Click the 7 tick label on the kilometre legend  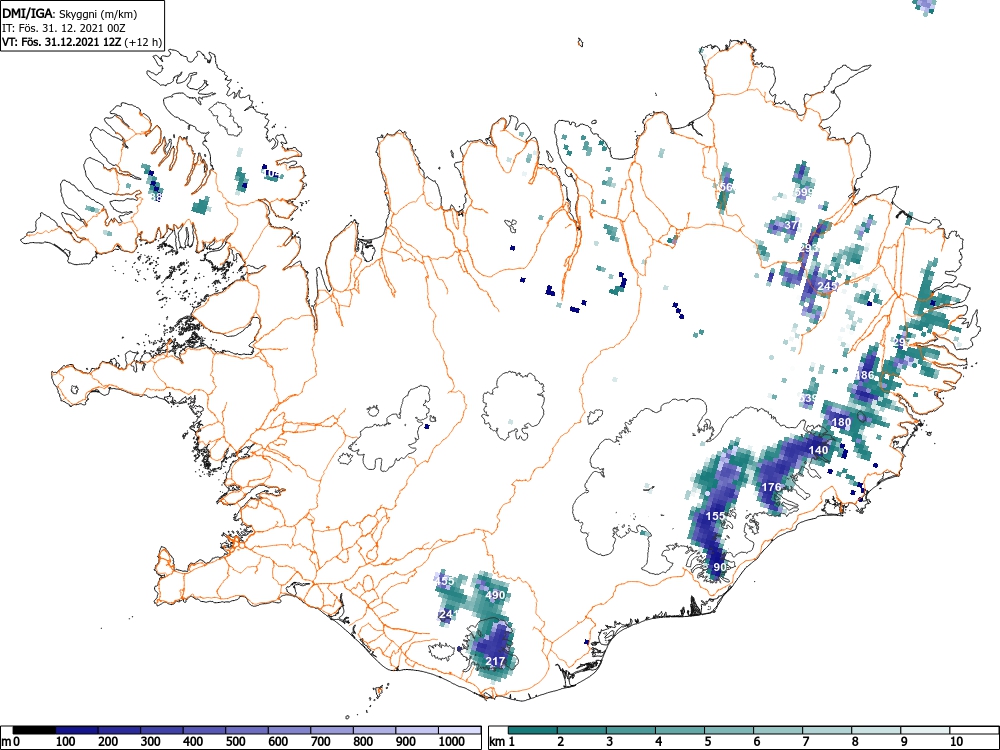coord(805,742)
